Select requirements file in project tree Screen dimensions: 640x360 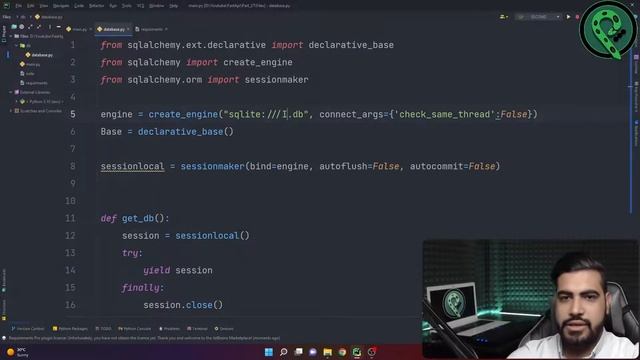coord(34,83)
